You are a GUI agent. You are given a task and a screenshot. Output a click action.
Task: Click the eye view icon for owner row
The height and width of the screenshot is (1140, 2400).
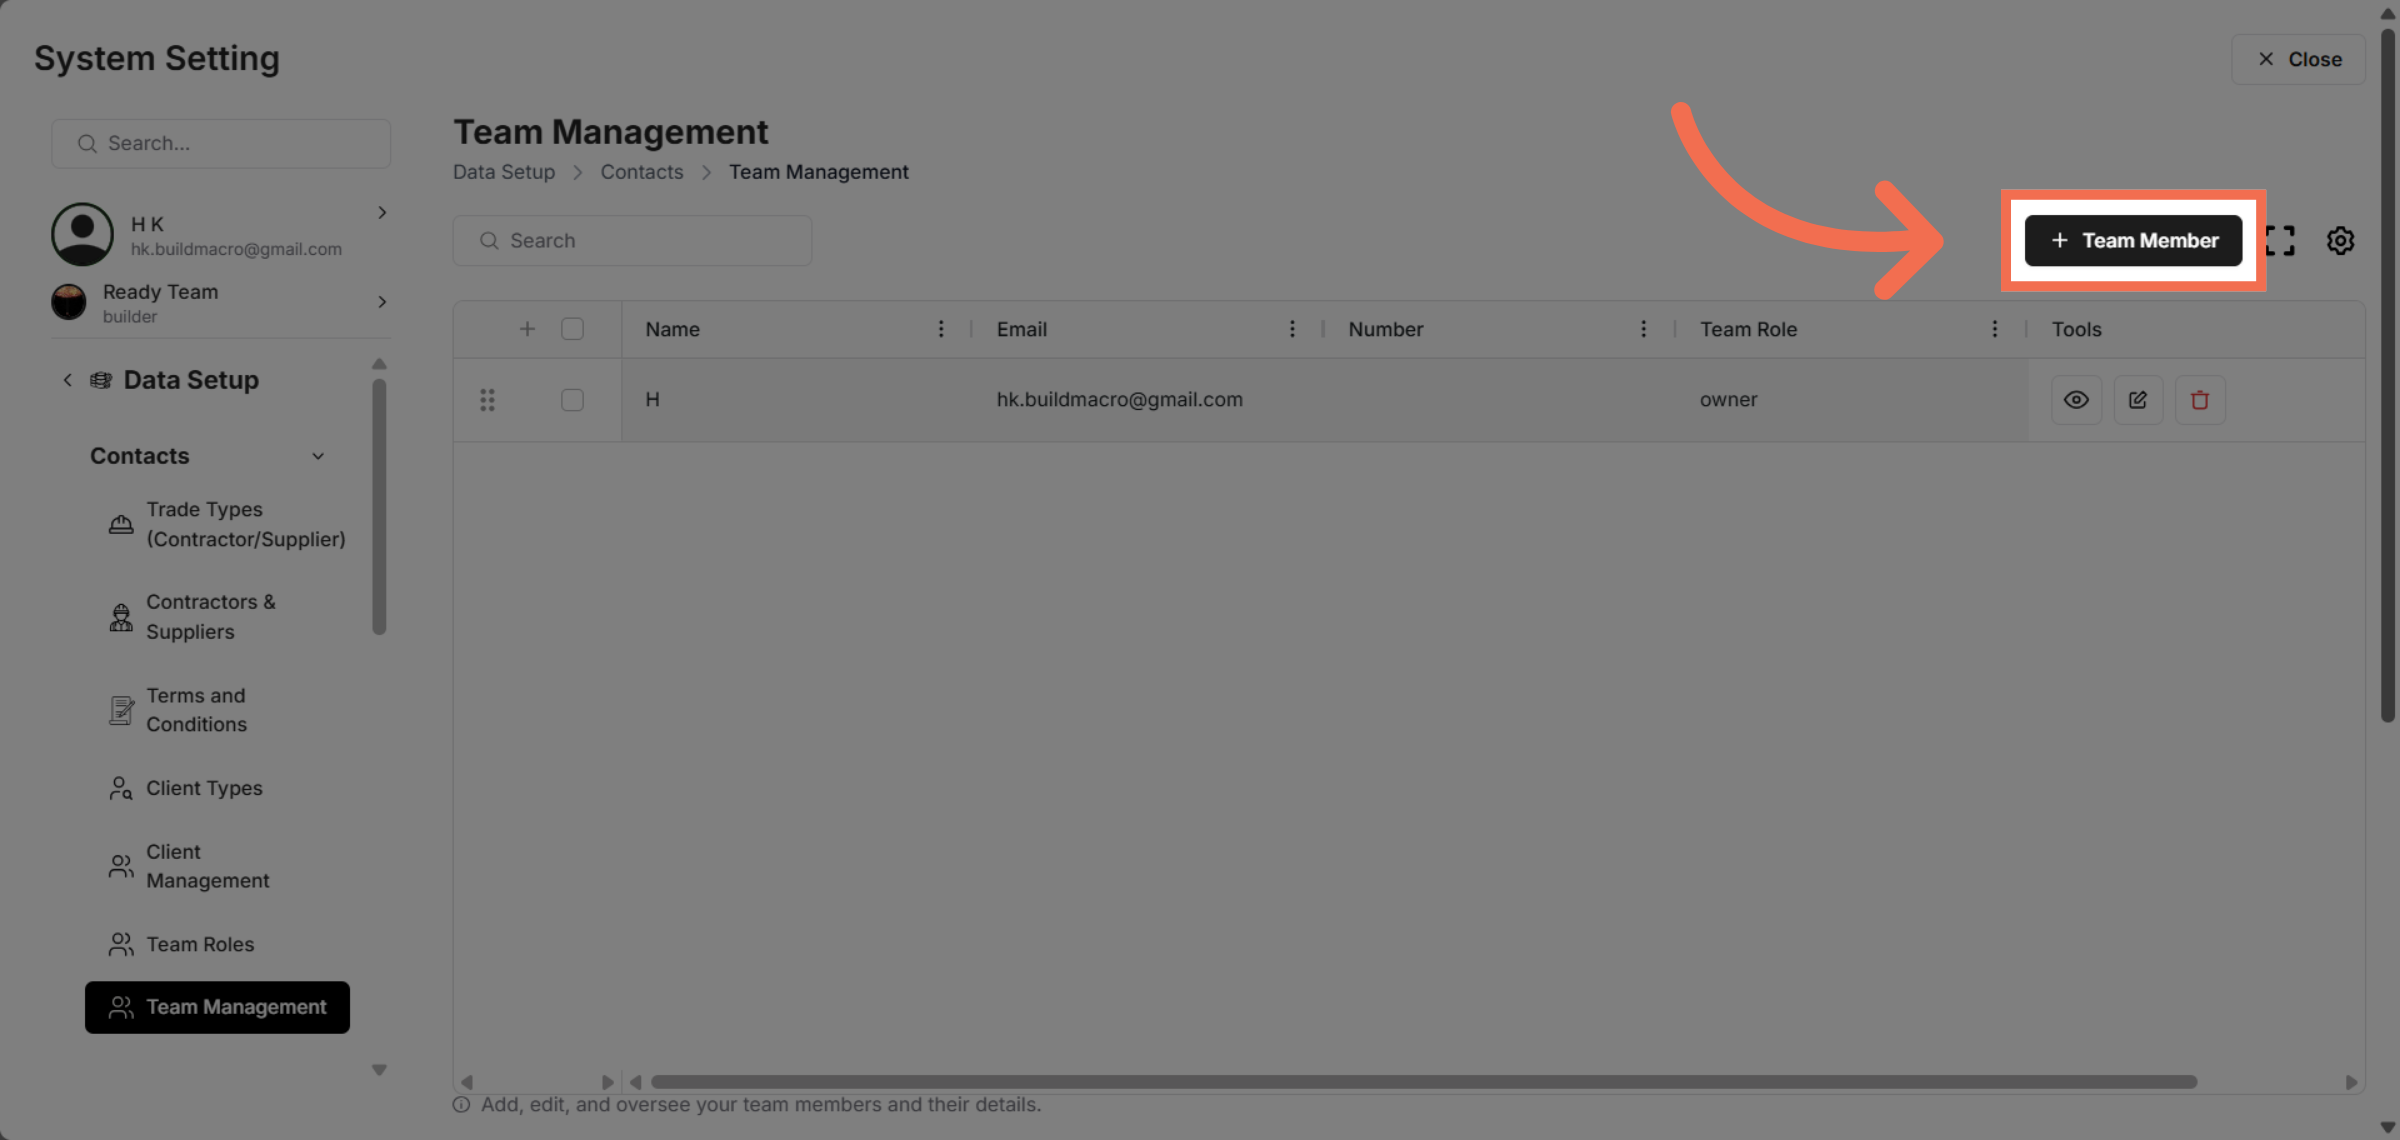[x=2076, y=400]
